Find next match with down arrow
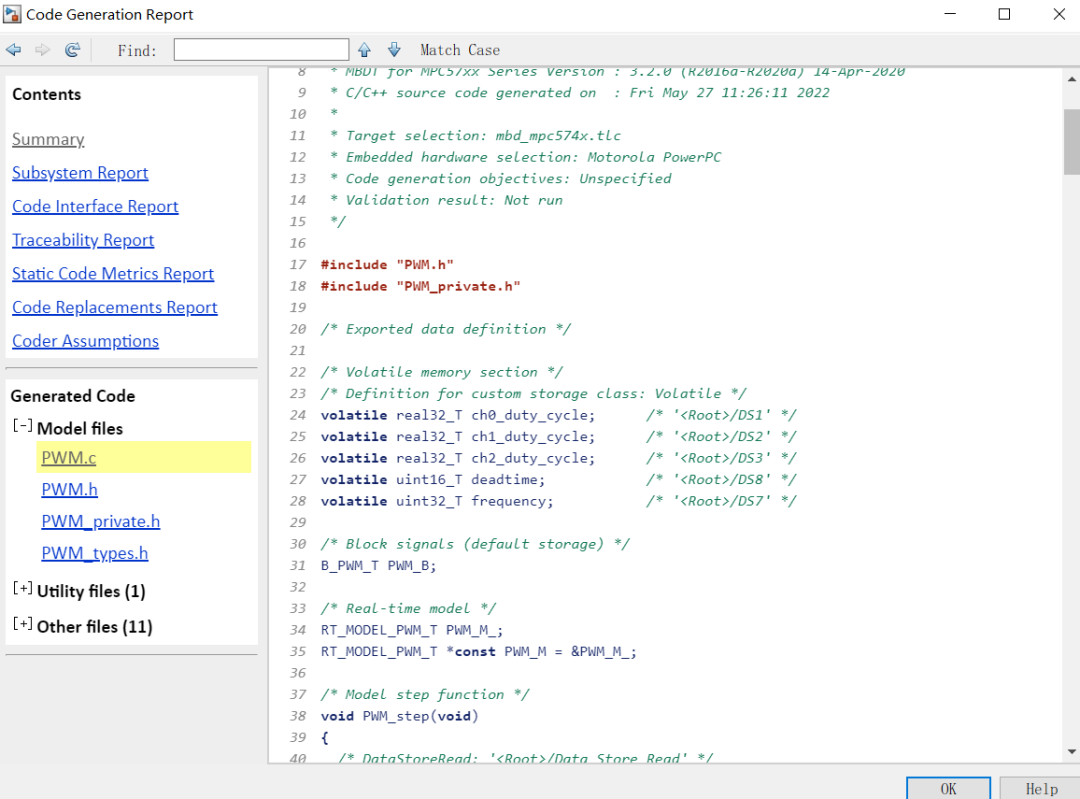Image resolution: width=1080 pixels, height=799 pixels. [394, 50]
